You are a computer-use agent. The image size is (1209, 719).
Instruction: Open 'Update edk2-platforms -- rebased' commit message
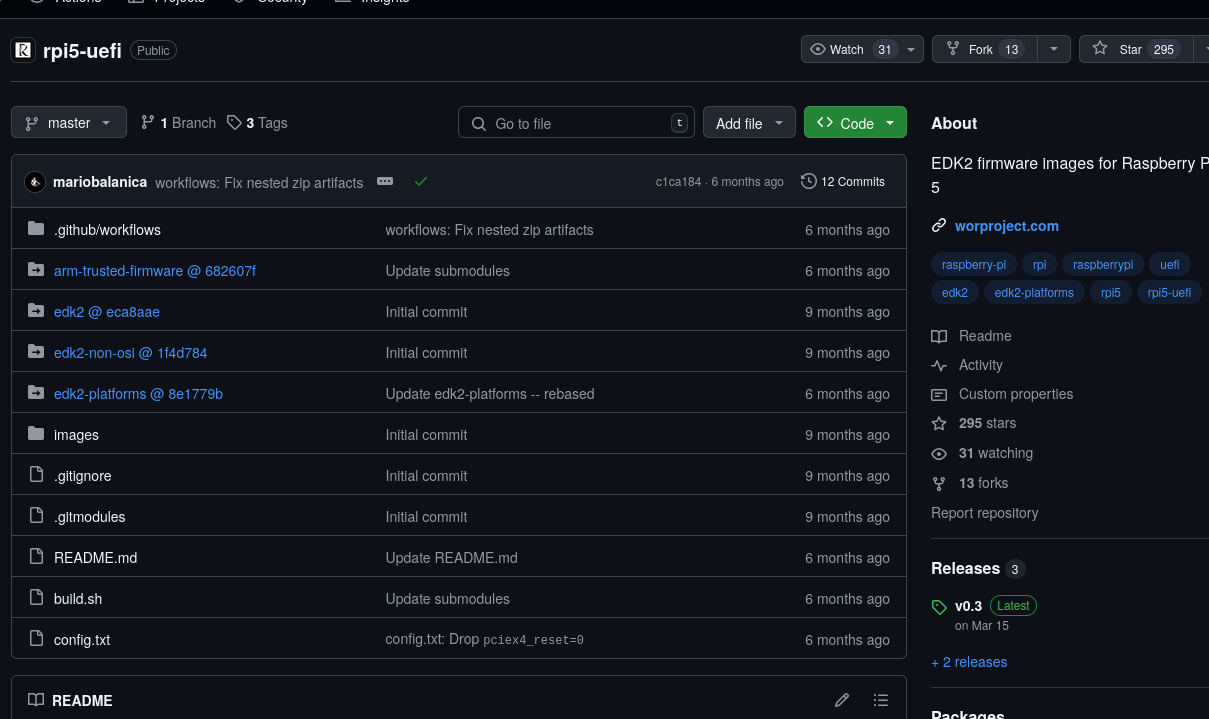[490, 393]
